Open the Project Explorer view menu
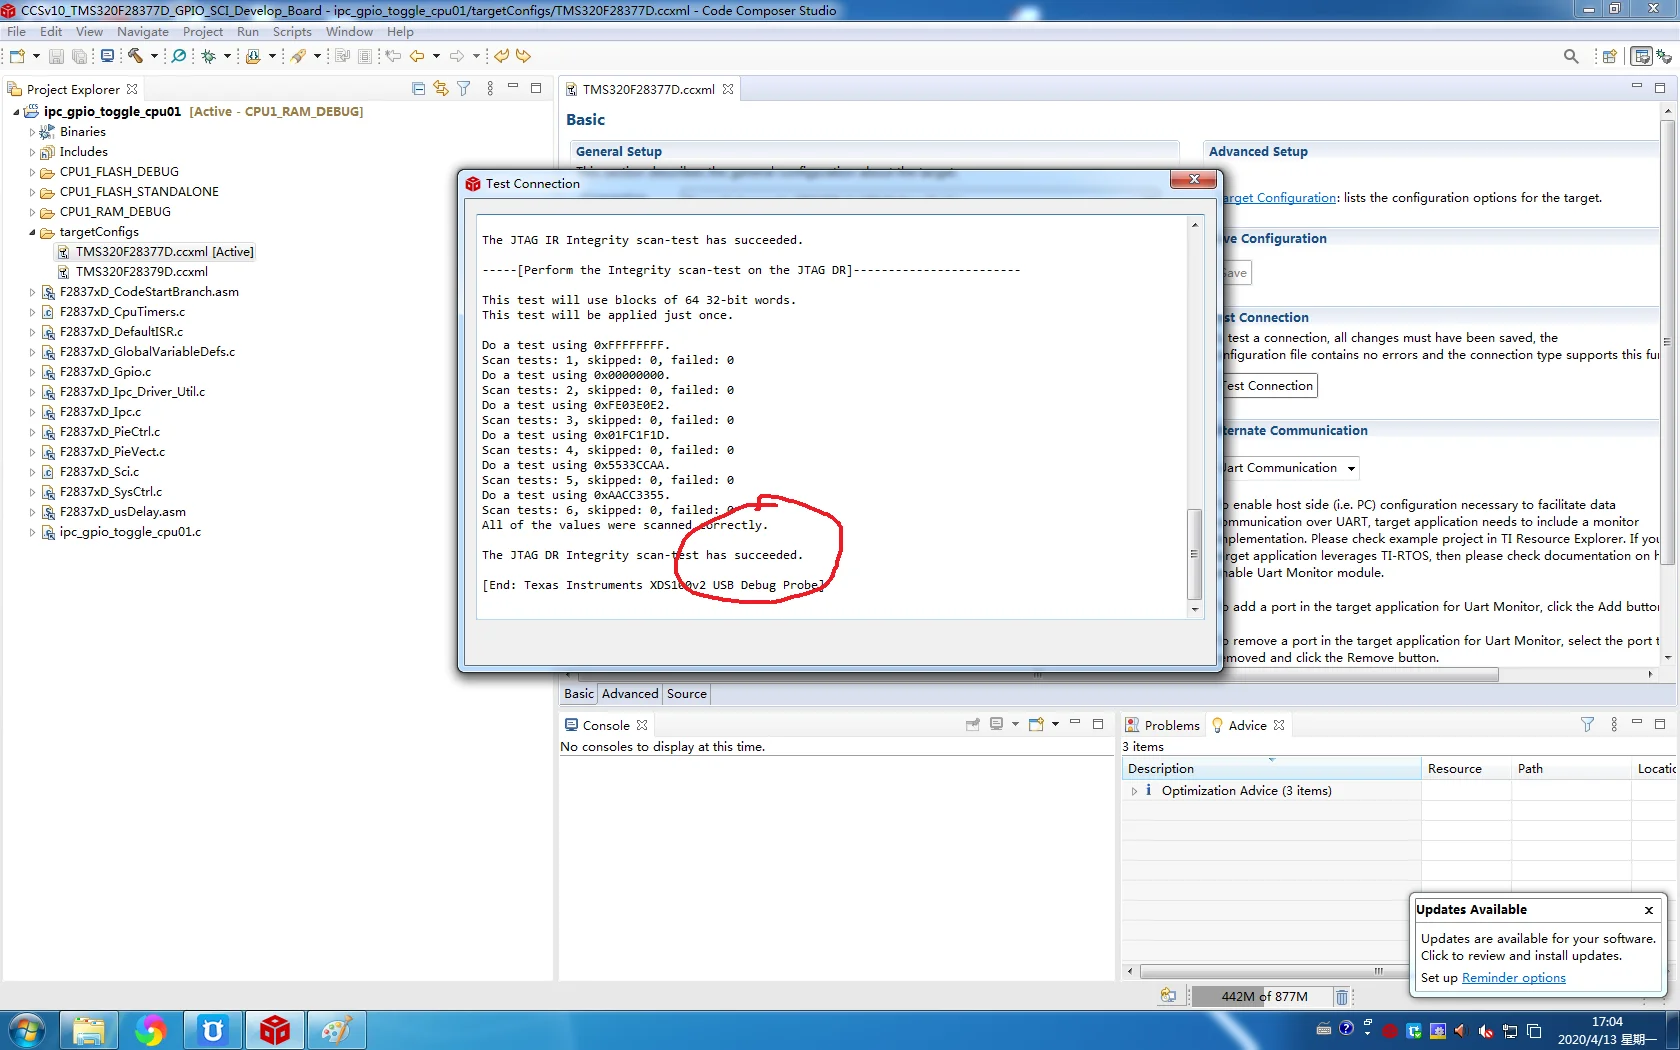The image size is (1680, 1050). [x=490, y=89]
